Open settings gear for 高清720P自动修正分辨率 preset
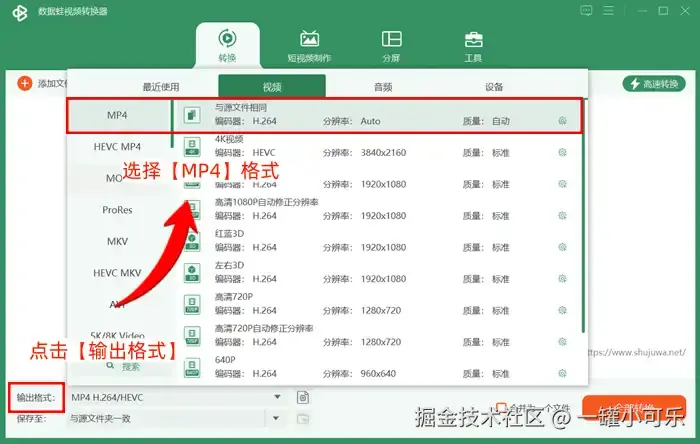 click(x=562, y=342)
